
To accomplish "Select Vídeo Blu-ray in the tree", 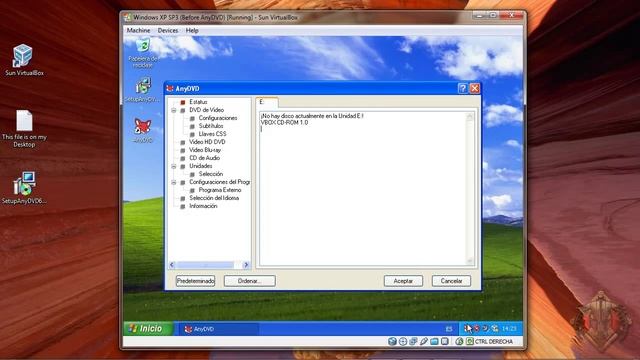I will tap(205, 150).
